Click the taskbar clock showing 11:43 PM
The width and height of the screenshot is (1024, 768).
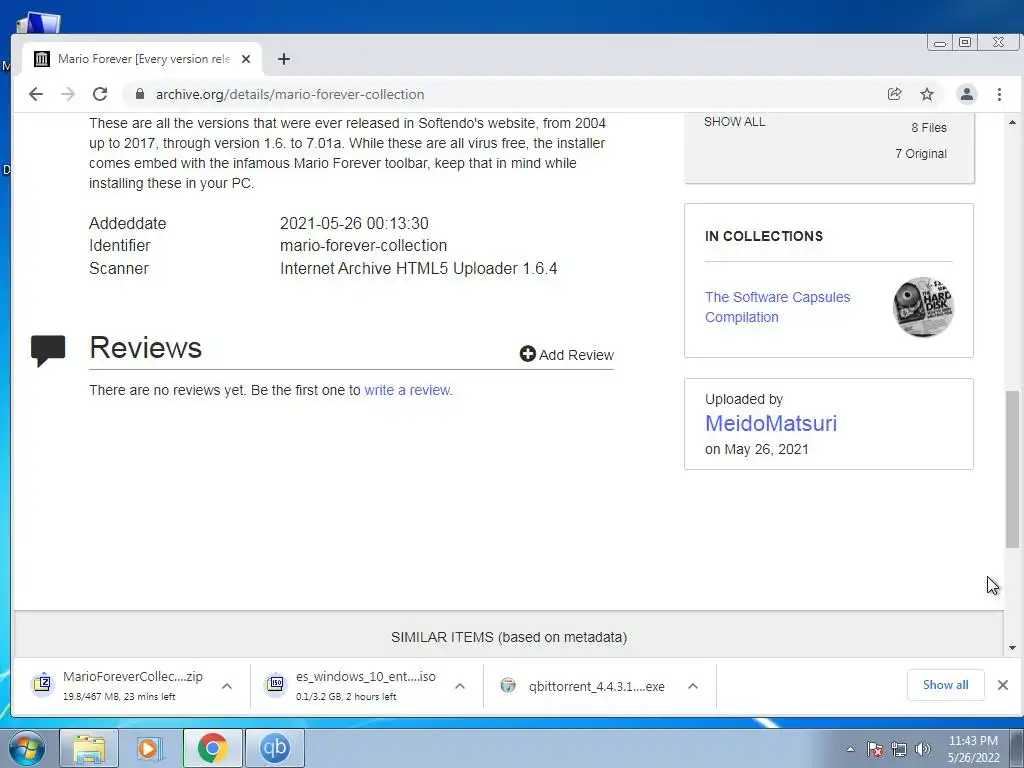click(973, 749)
